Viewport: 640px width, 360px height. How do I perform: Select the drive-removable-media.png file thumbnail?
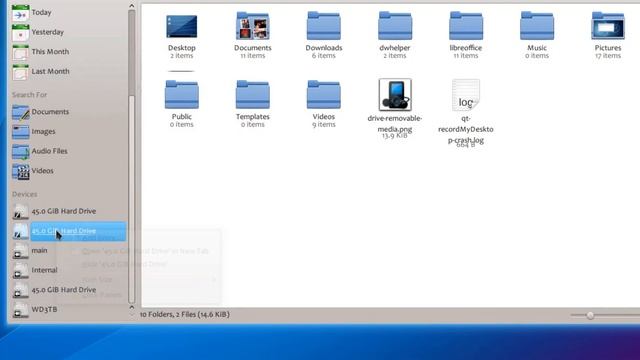point(395,95)
